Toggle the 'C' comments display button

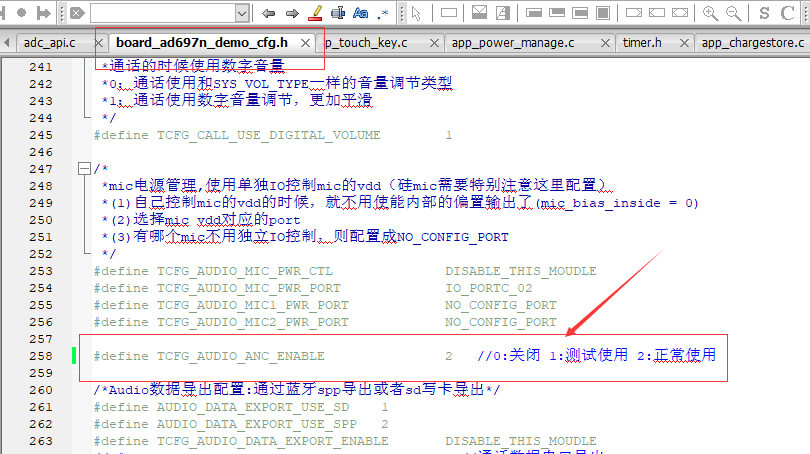[x=788, y=13]
